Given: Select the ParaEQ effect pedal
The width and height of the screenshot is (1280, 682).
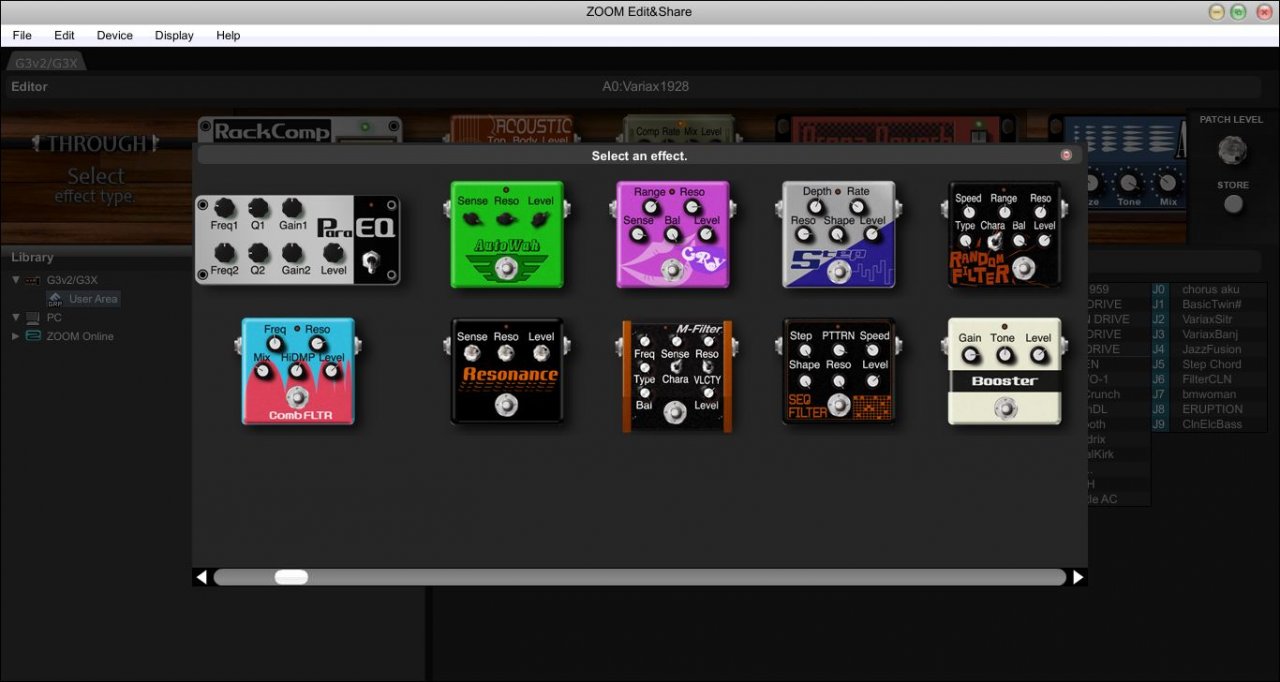Looking at the screenshot, I should (x=298, y=241).
